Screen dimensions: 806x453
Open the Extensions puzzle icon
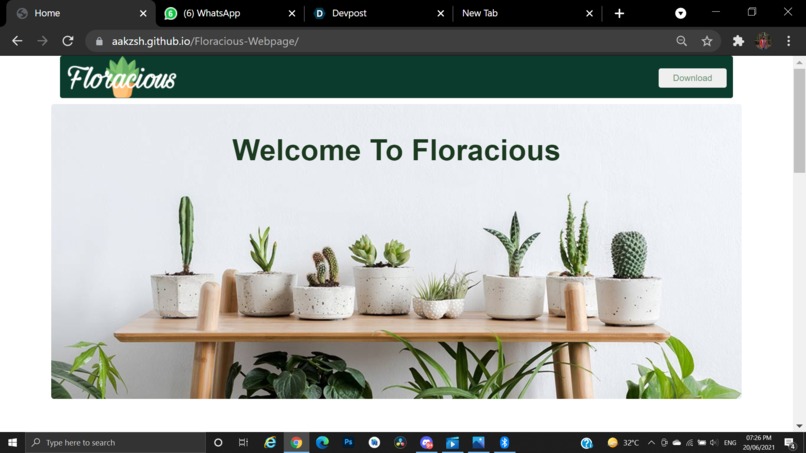[x=738, y=41]
